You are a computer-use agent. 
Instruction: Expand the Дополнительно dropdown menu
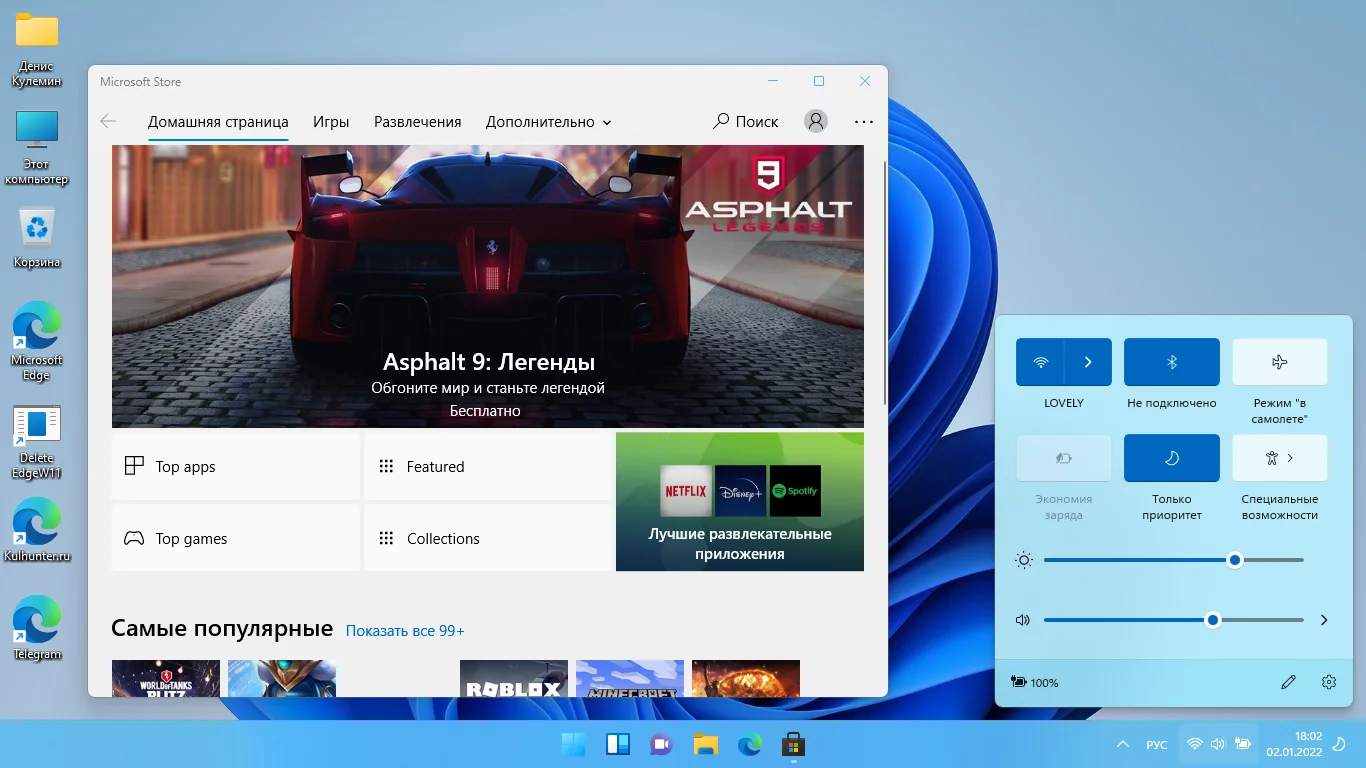(x=548, y=122)
